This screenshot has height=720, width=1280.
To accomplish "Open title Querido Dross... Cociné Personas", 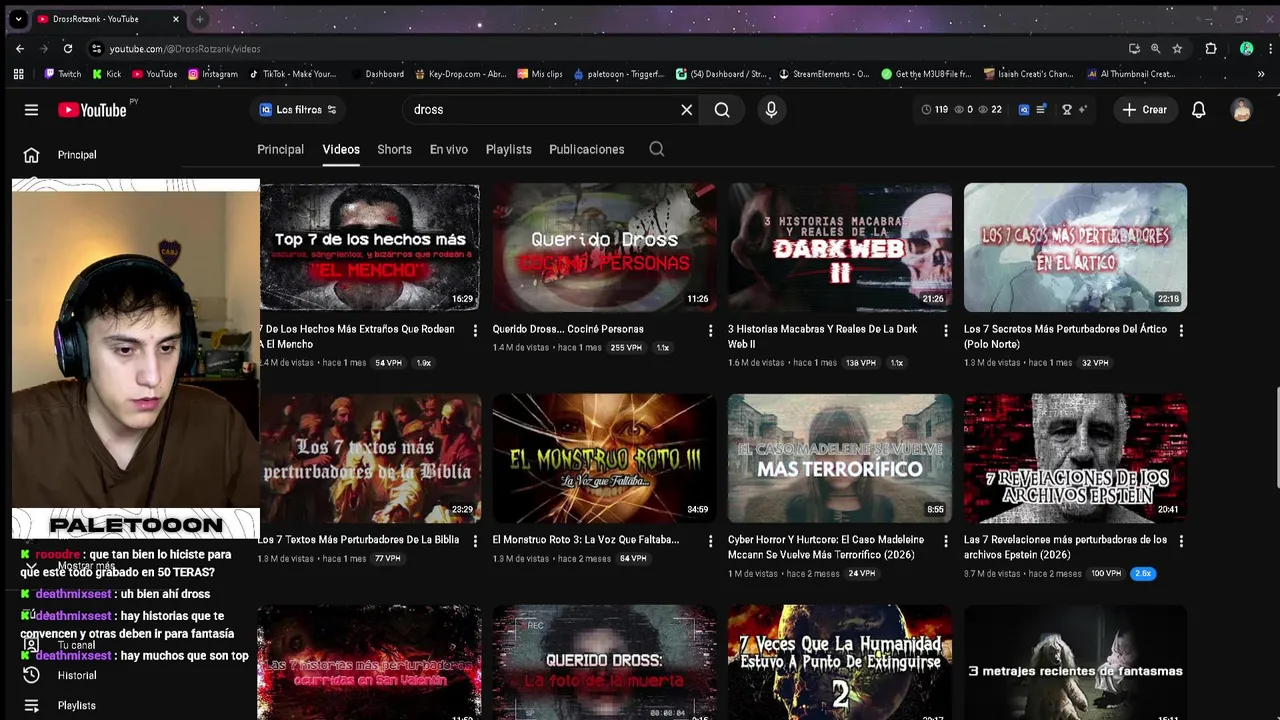I will coord(568,329).
